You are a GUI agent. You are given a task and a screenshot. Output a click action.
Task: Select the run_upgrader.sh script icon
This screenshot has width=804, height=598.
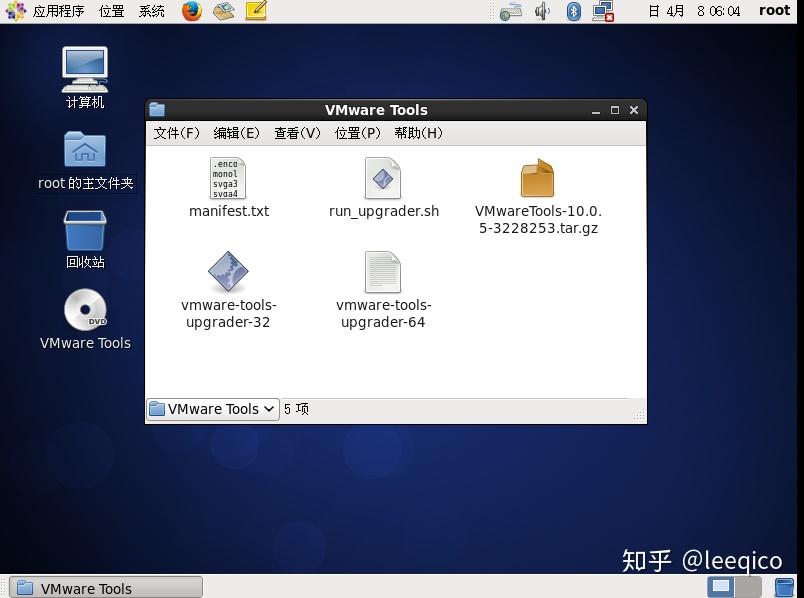(384, 180)
